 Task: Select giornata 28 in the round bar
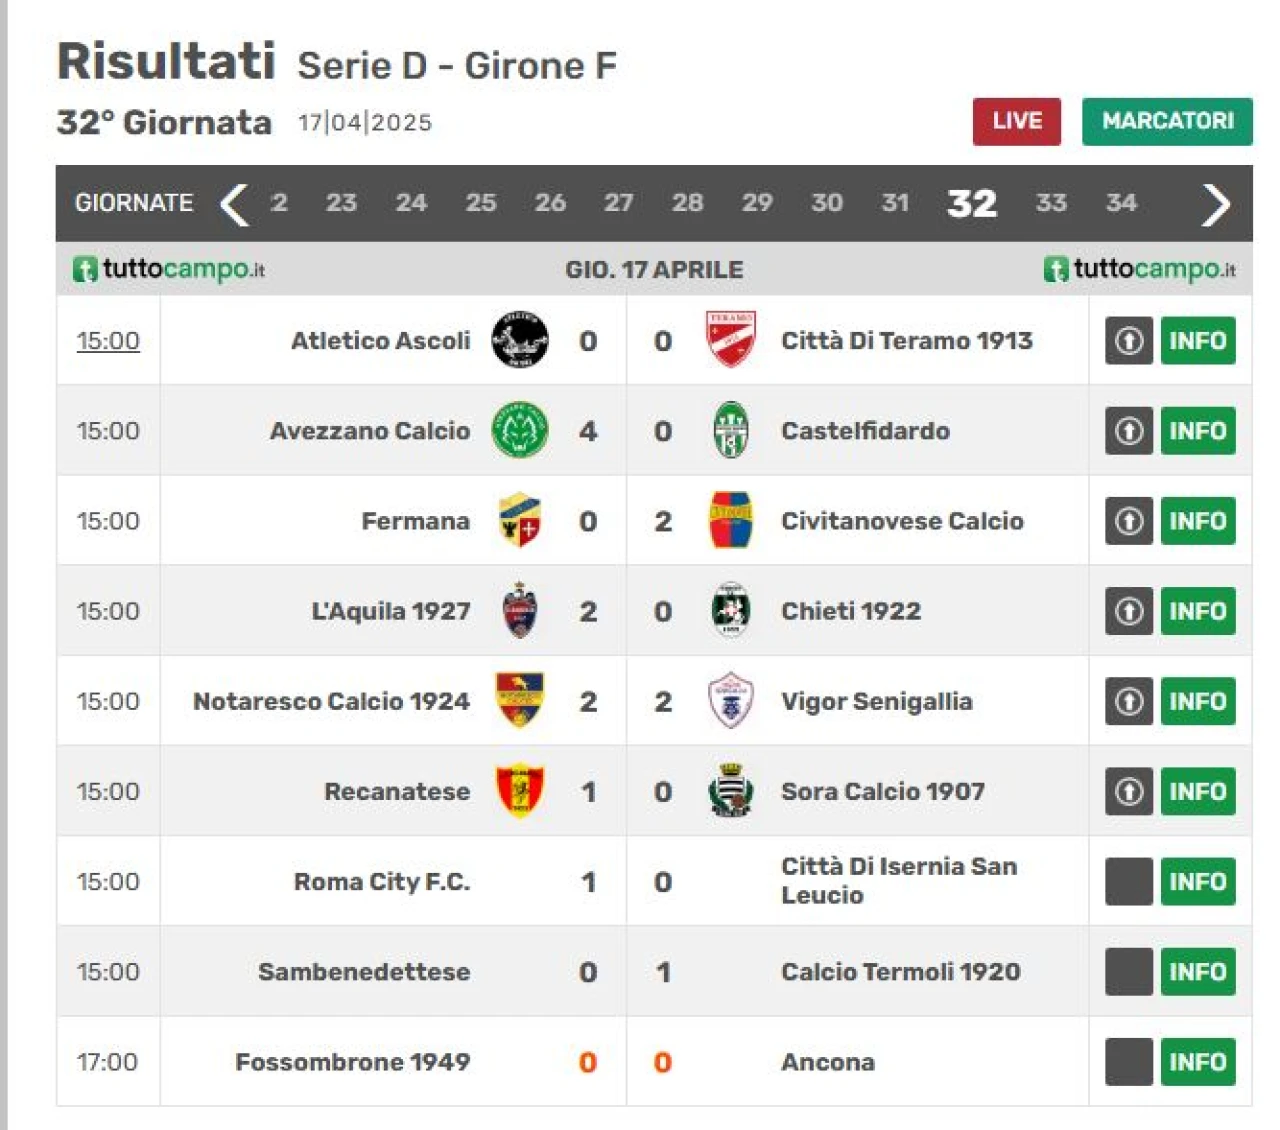[687, 203]
